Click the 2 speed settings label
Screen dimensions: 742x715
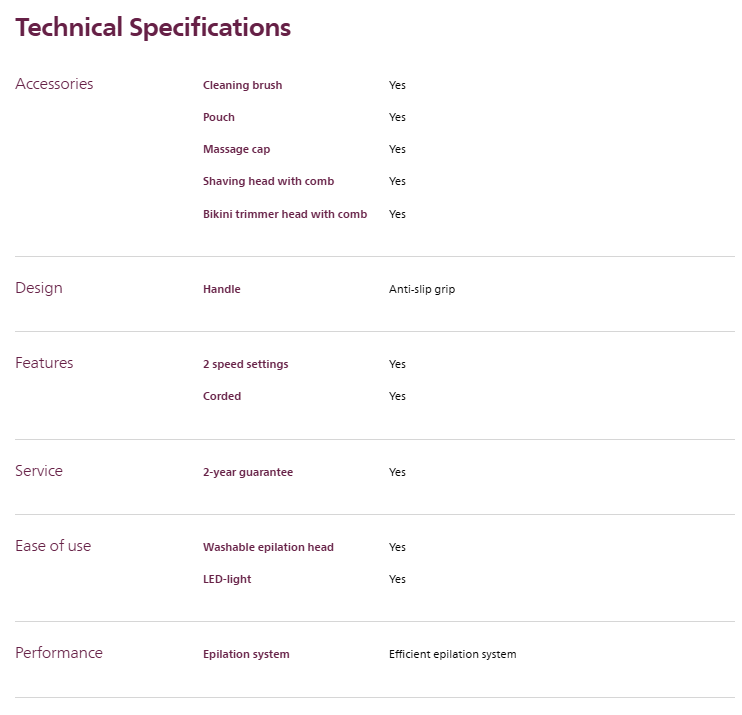tap(245, 364)
